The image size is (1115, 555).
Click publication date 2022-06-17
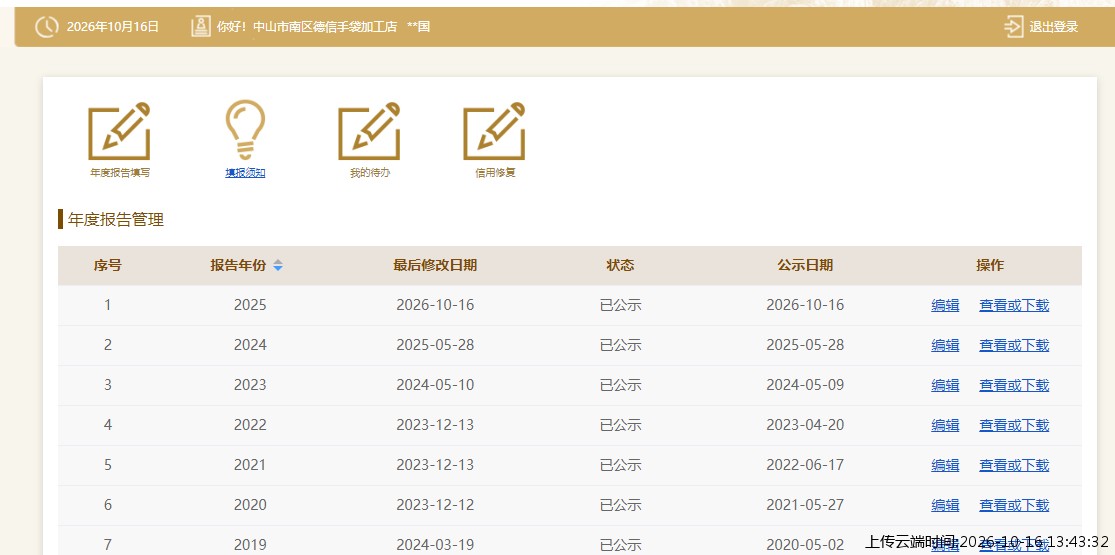(805, 465)
